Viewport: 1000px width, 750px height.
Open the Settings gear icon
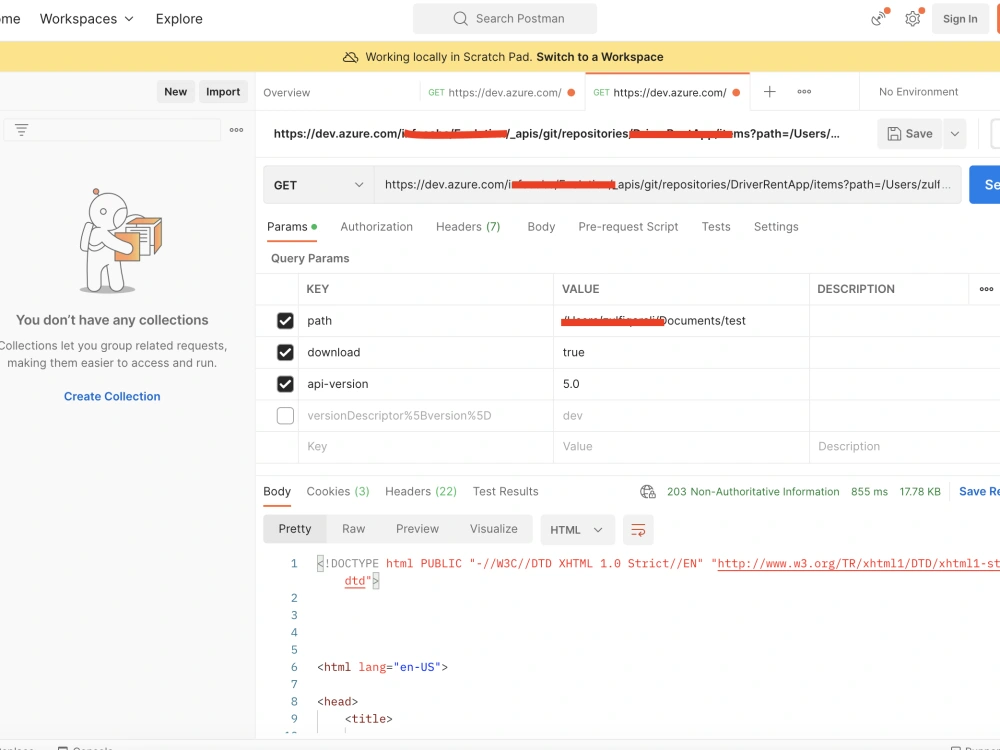pyautogui.click(x=913, y=18)
